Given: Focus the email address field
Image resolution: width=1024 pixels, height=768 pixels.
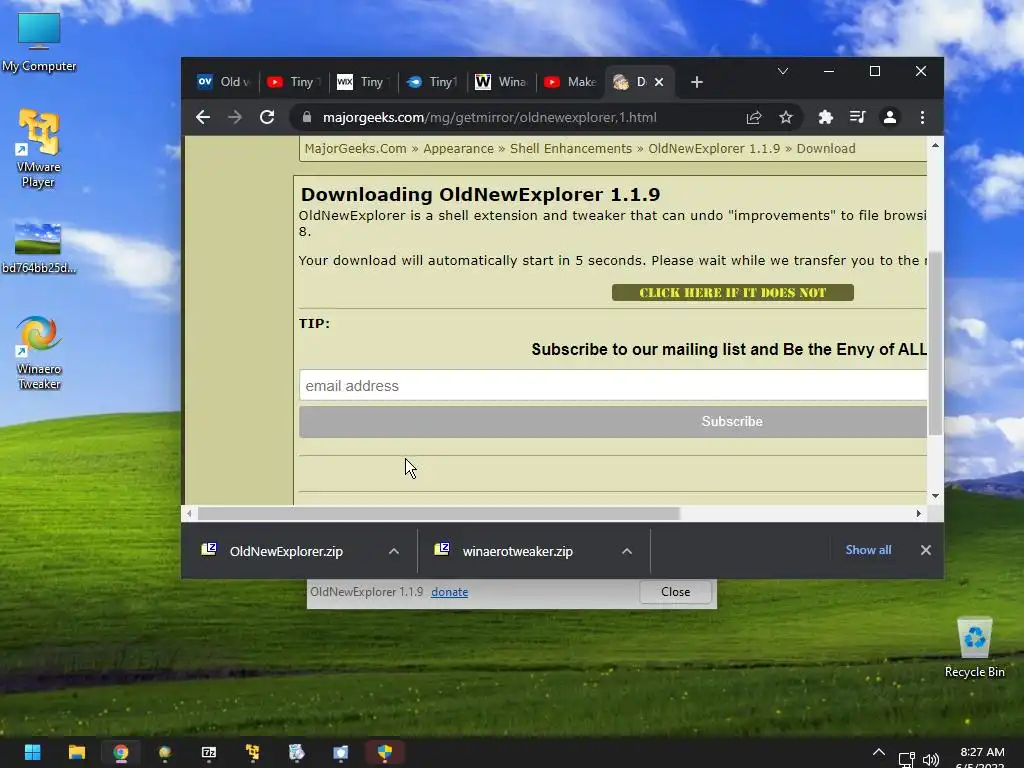Looking at the screenshot, I should click(613, 385).
